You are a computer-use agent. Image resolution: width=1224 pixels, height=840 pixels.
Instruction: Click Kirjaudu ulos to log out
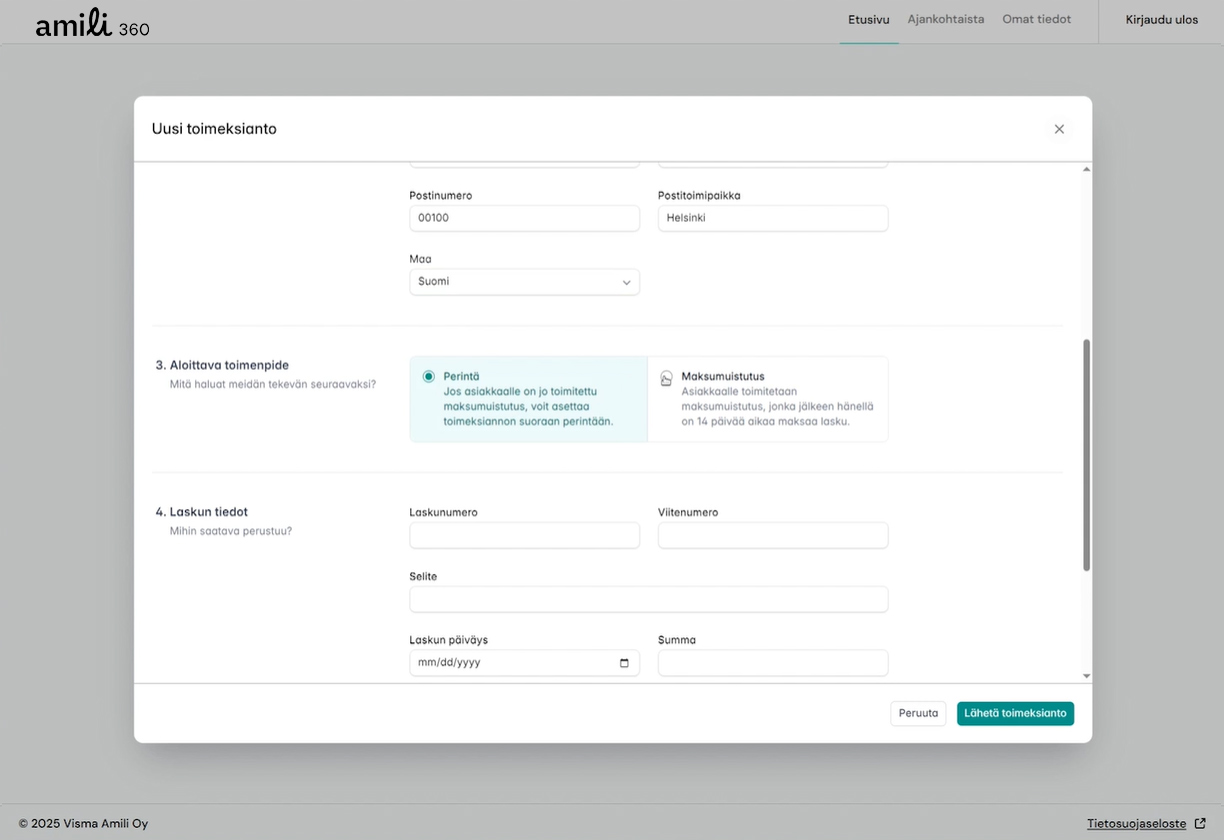(x=1161, y=20)
